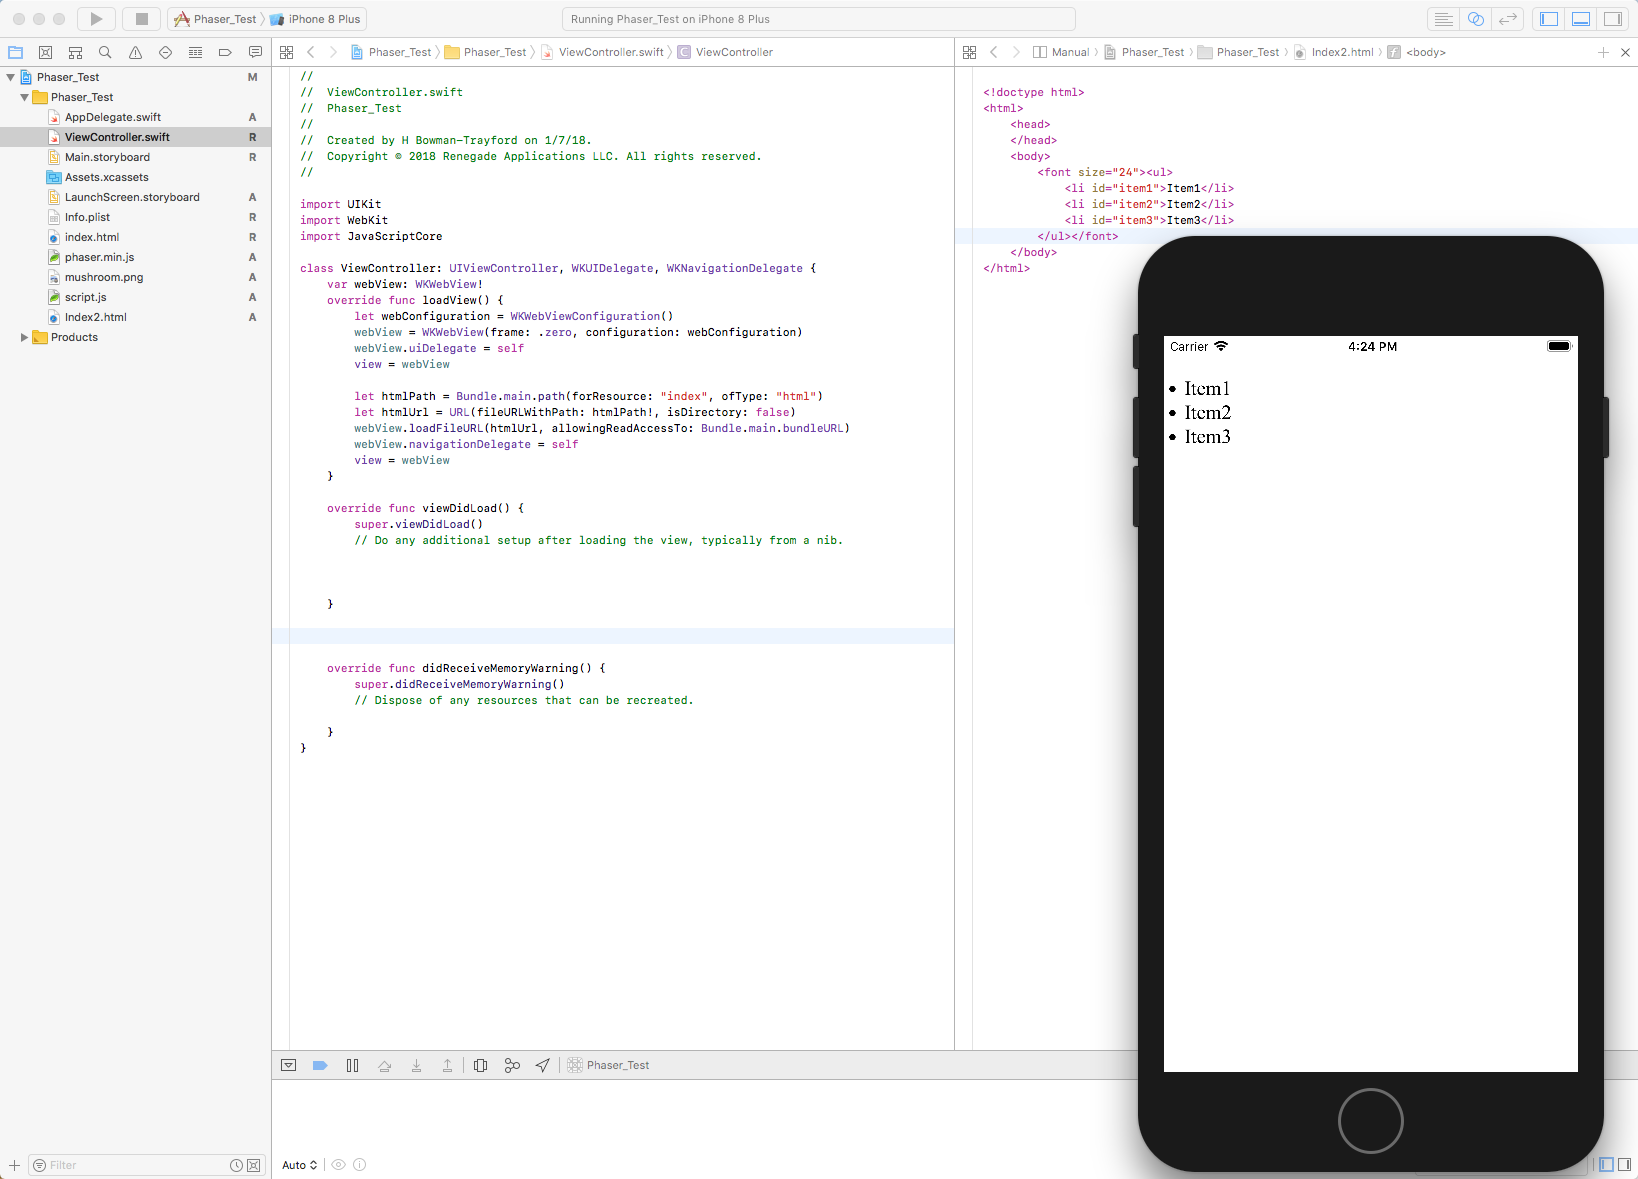This screenshot has width=1638, height=1179.
Task: Open the Find navigator
Action: click(x=105, y=52)
